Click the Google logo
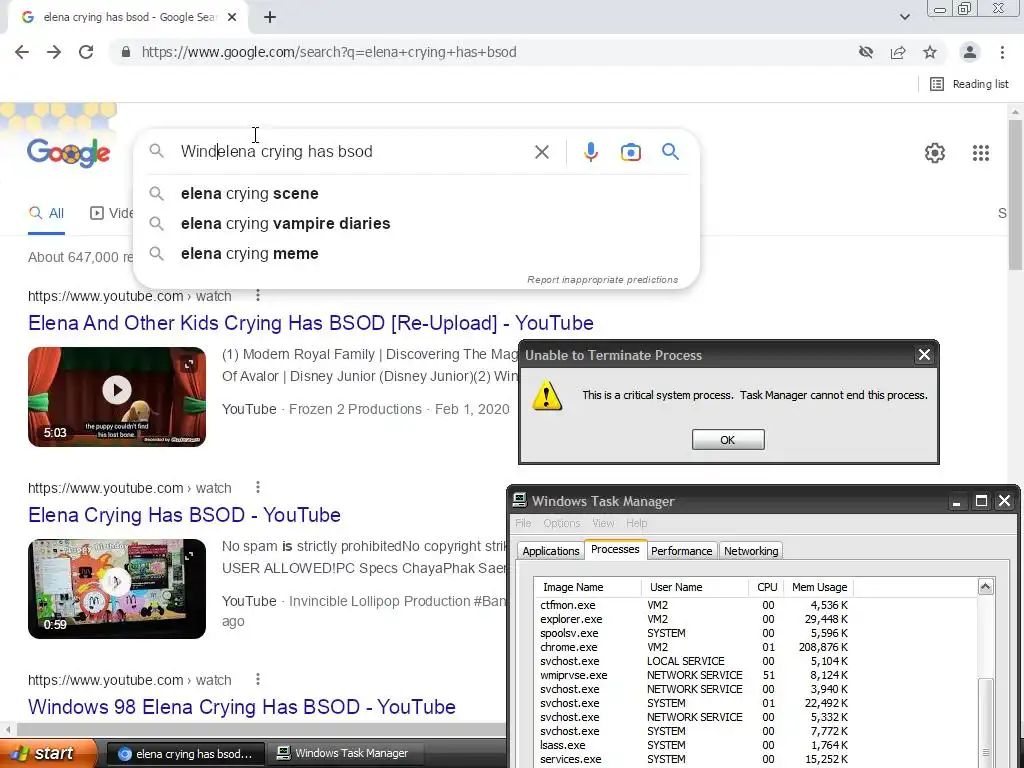 coord(69,153)
